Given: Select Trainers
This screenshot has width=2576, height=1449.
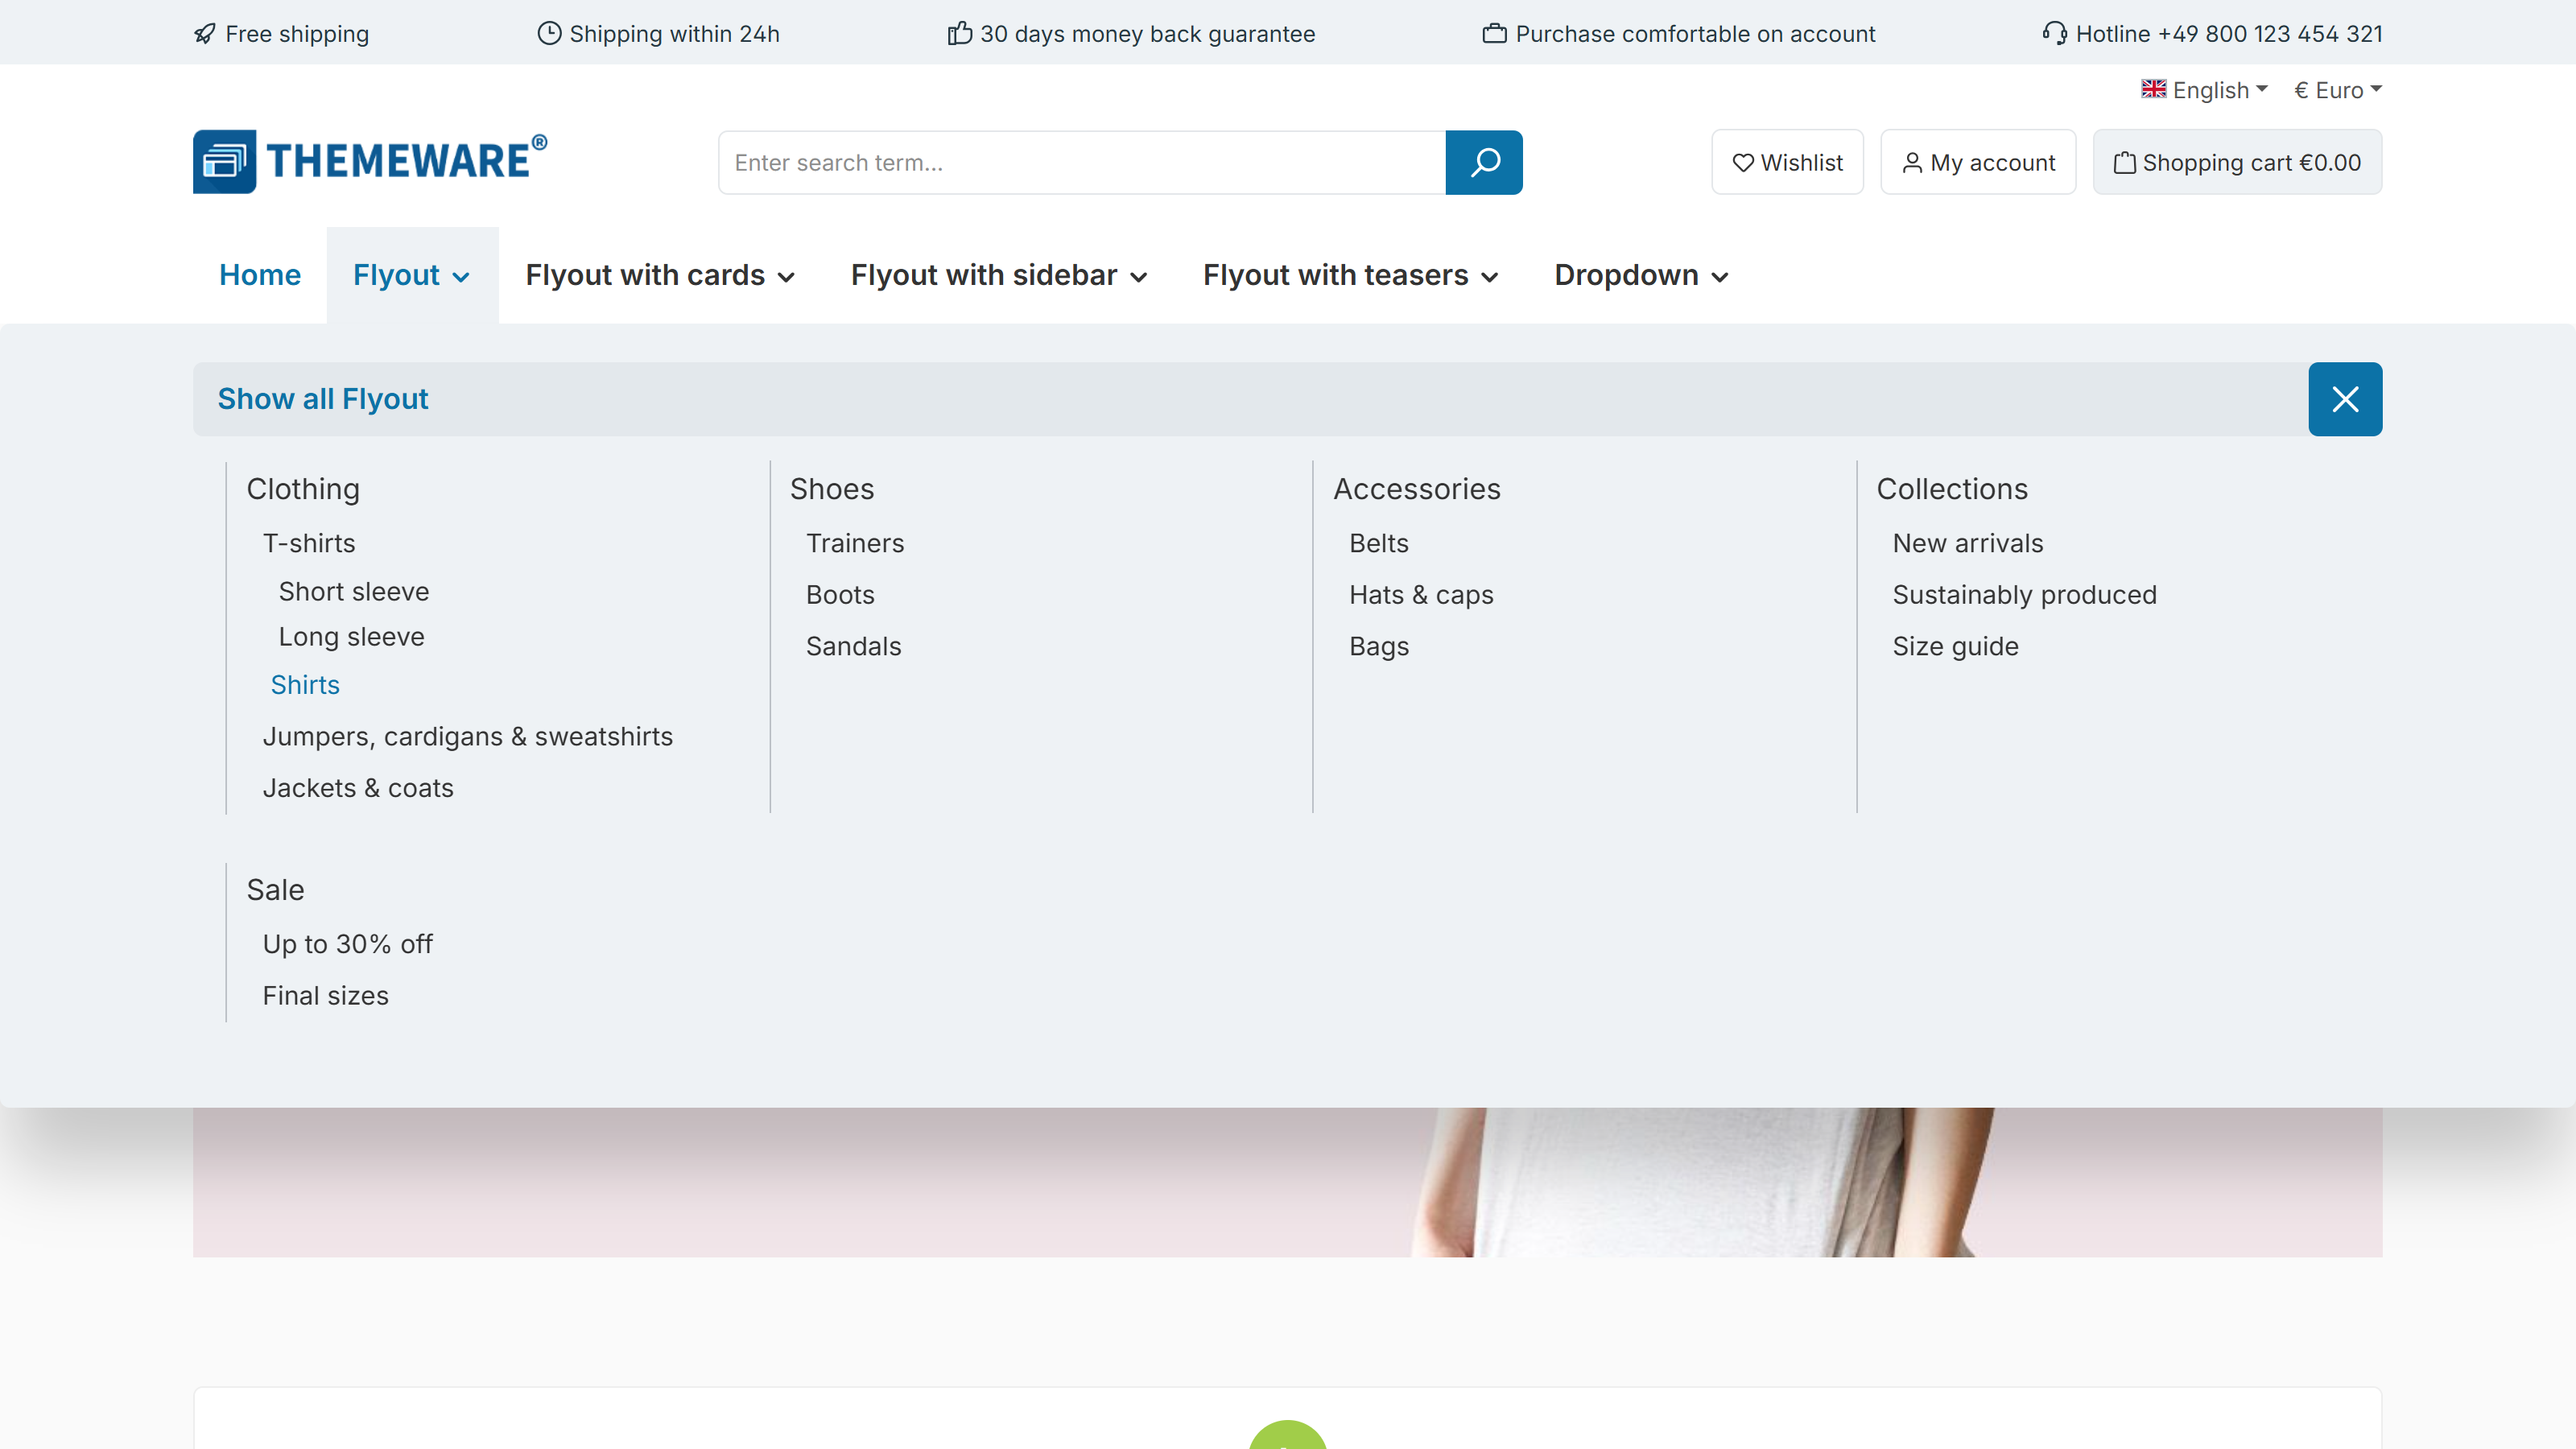Looking at the screenshot, I should point(855,543).
